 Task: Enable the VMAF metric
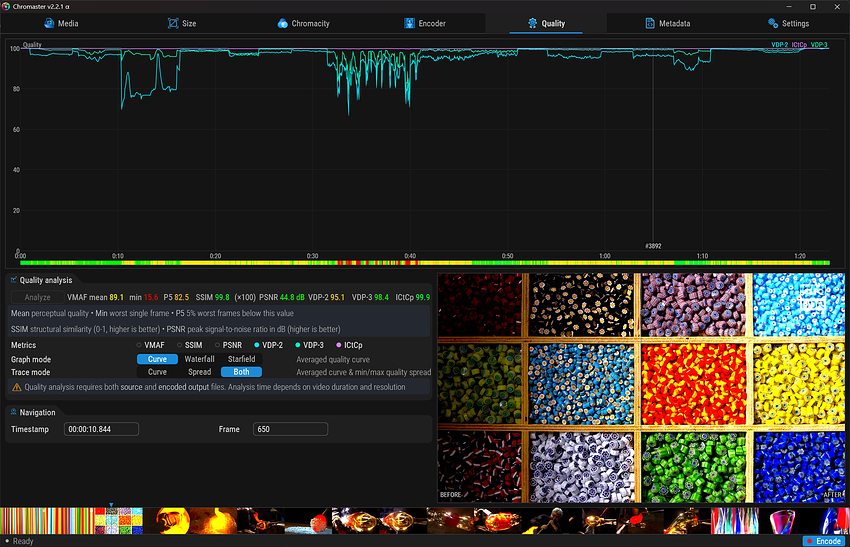150,345
